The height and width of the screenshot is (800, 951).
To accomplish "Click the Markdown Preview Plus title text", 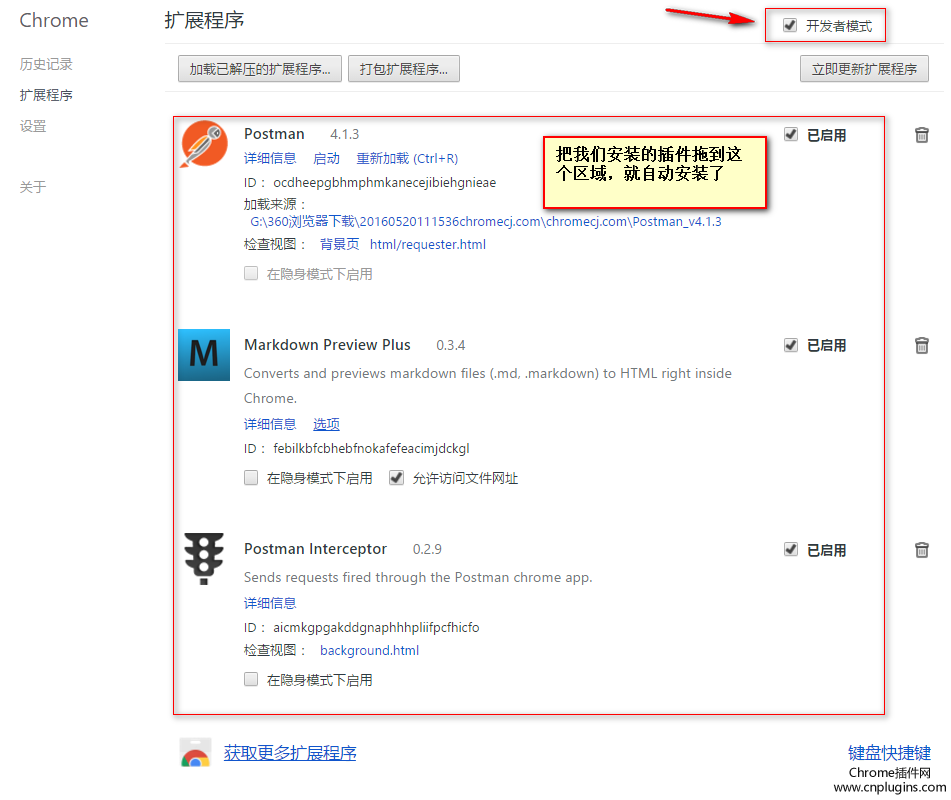I will click(x=328, y=345).
